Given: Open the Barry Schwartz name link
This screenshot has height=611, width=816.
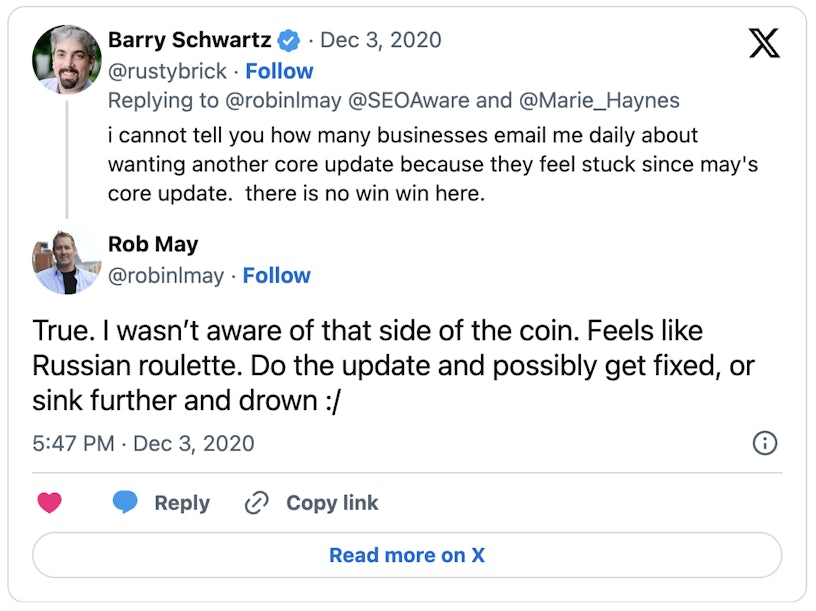Looking at the screenshot, I should coord(190,41).
